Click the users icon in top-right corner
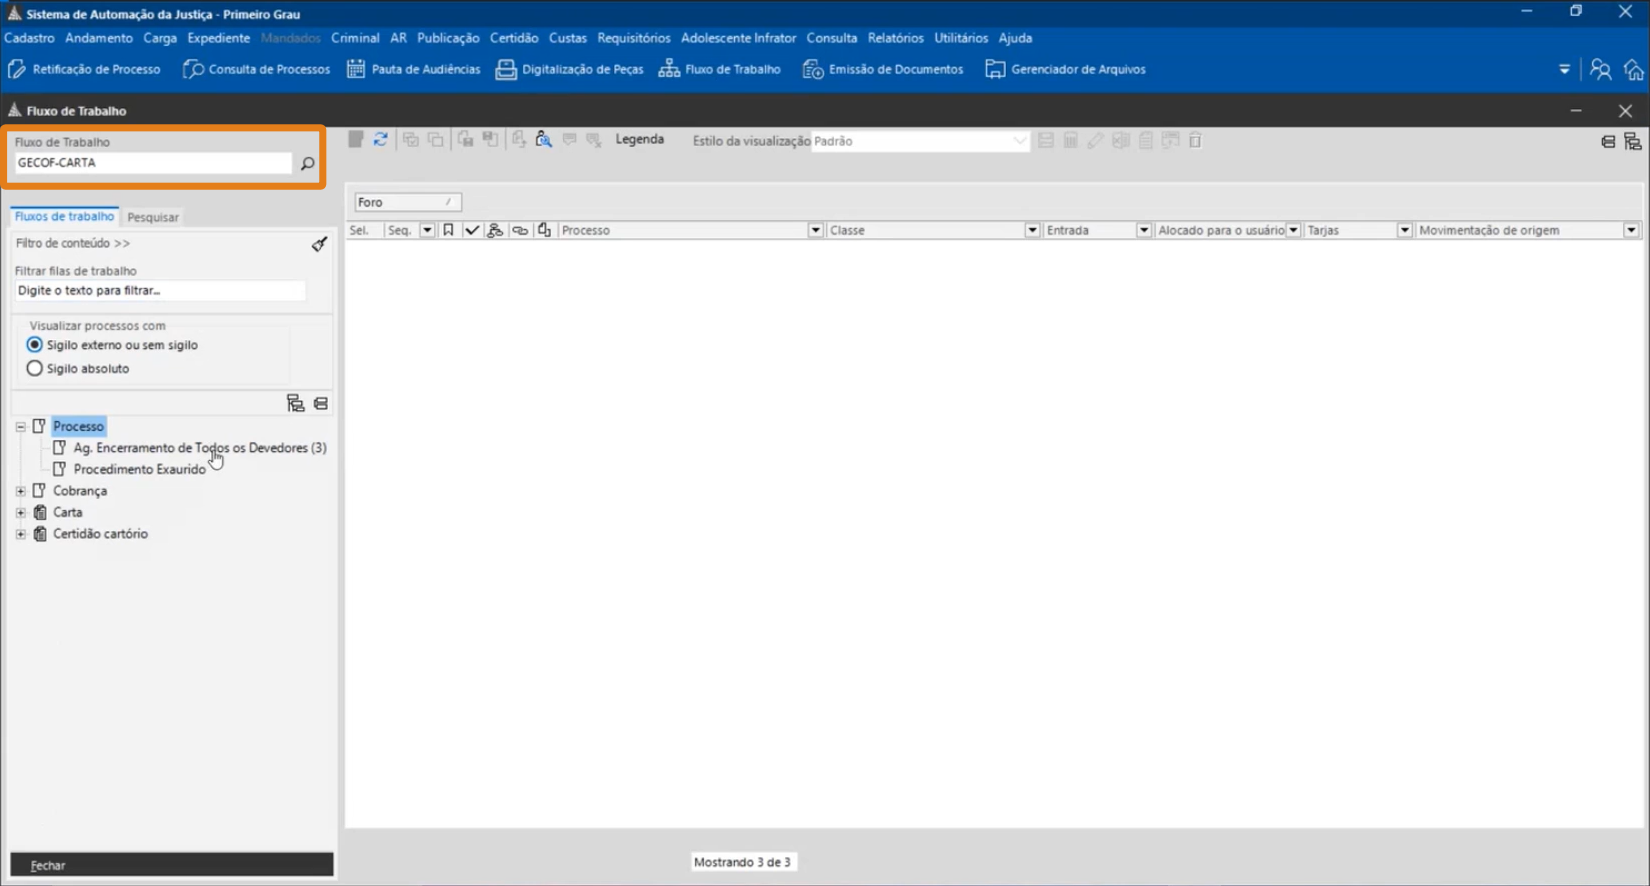 click(x=1600, y=69)
